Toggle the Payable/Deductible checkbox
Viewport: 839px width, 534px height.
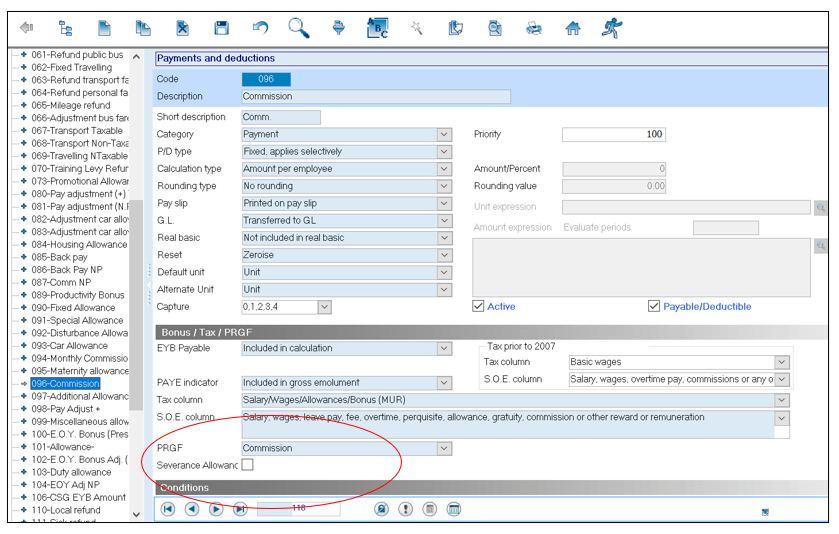655,306
